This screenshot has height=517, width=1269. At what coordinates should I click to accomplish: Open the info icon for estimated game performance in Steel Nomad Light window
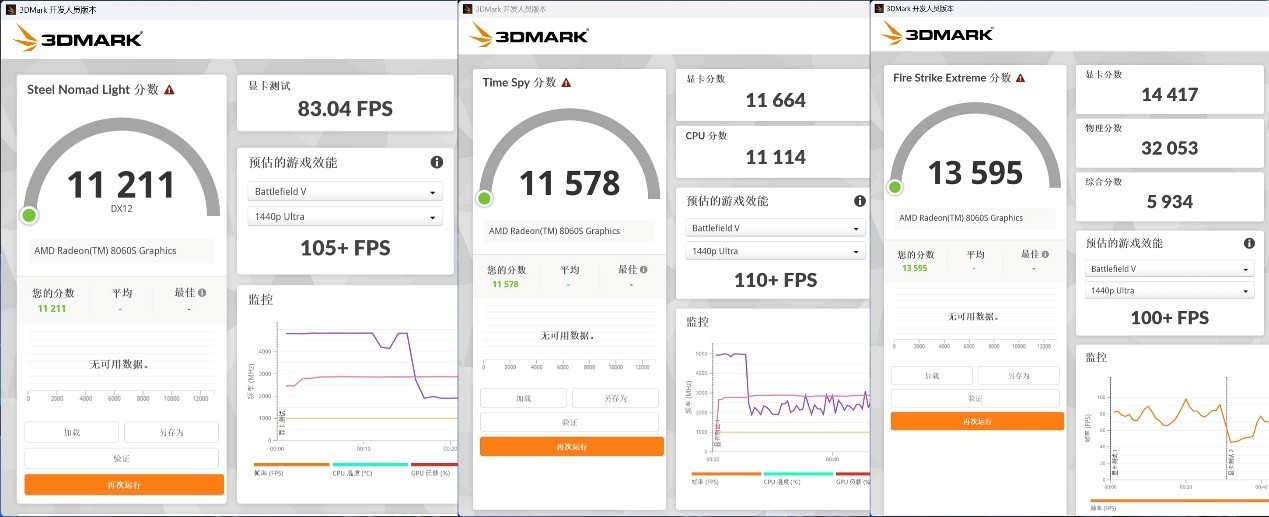[437, 162]
